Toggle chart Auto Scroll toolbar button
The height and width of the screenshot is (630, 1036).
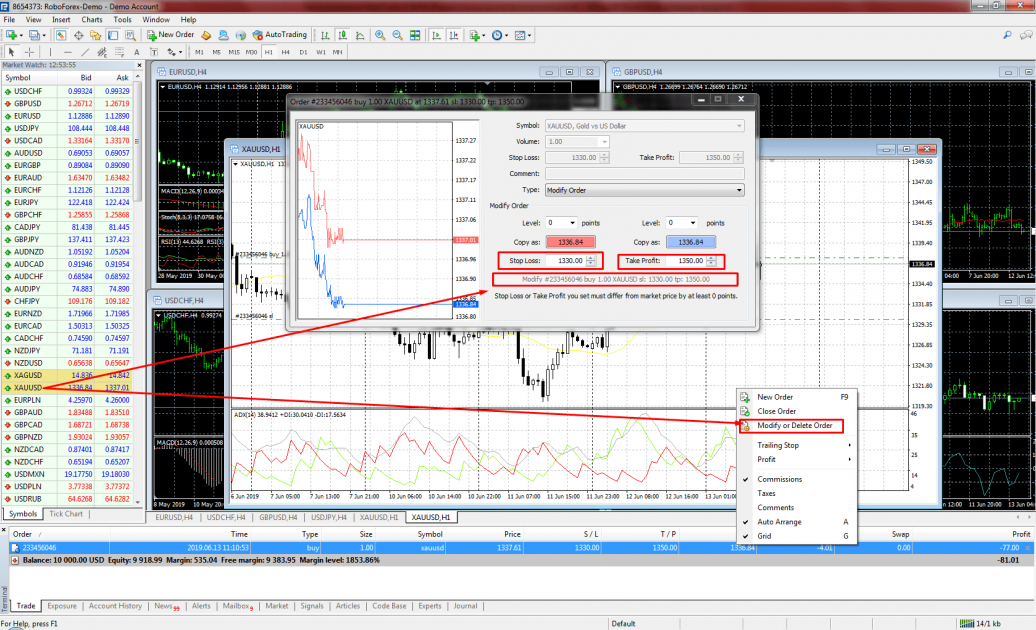coord(436,35)
